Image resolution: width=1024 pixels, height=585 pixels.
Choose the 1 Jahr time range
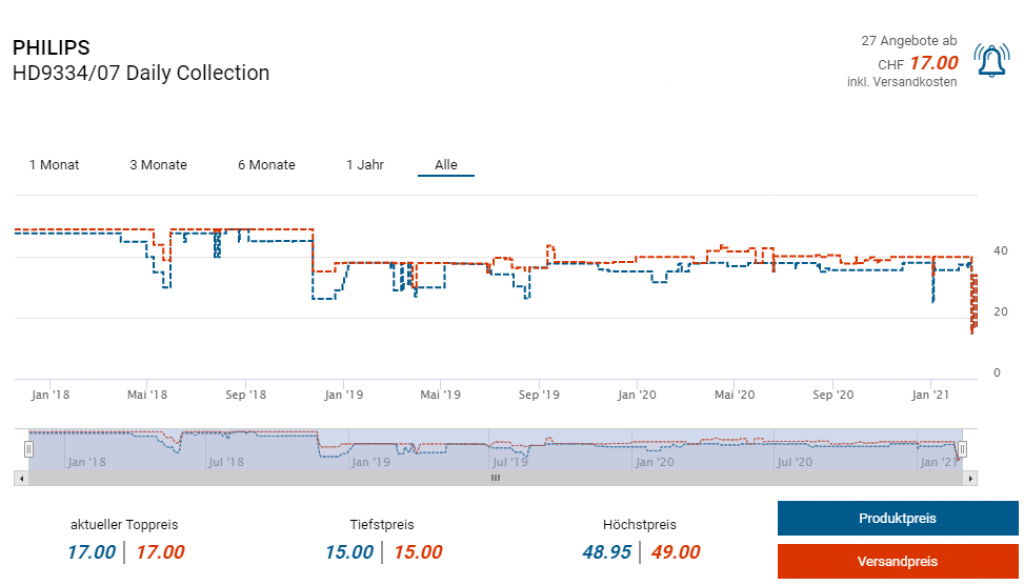(x=365, y=165)
